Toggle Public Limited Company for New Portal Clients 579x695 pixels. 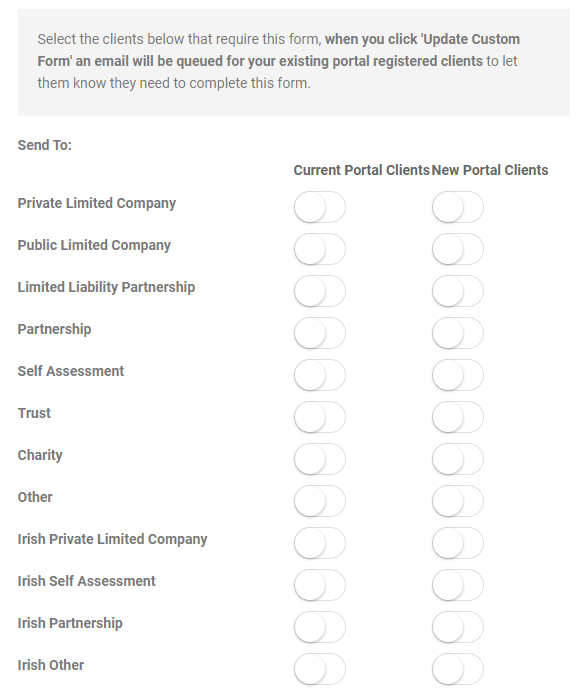[x=458, y=249]
